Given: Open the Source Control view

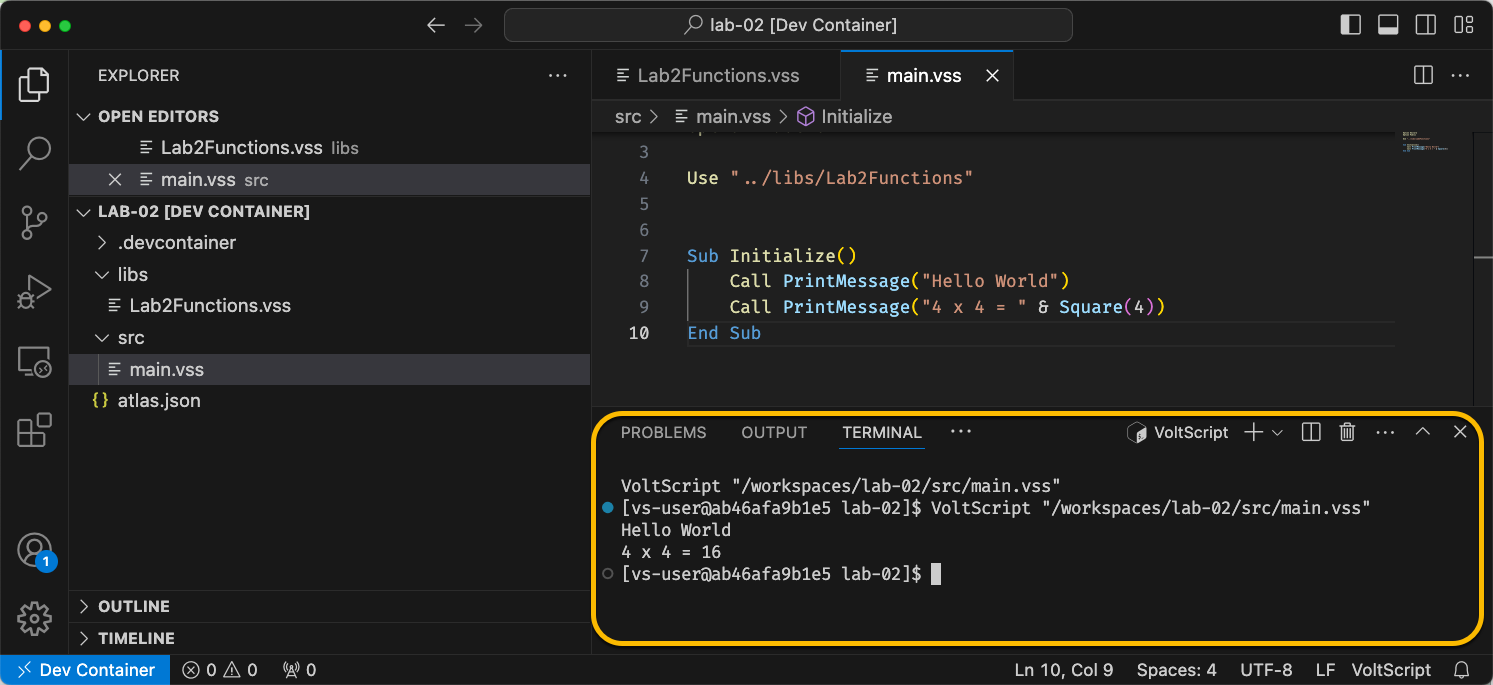Looking at the screenshot, I should point(34,222).
